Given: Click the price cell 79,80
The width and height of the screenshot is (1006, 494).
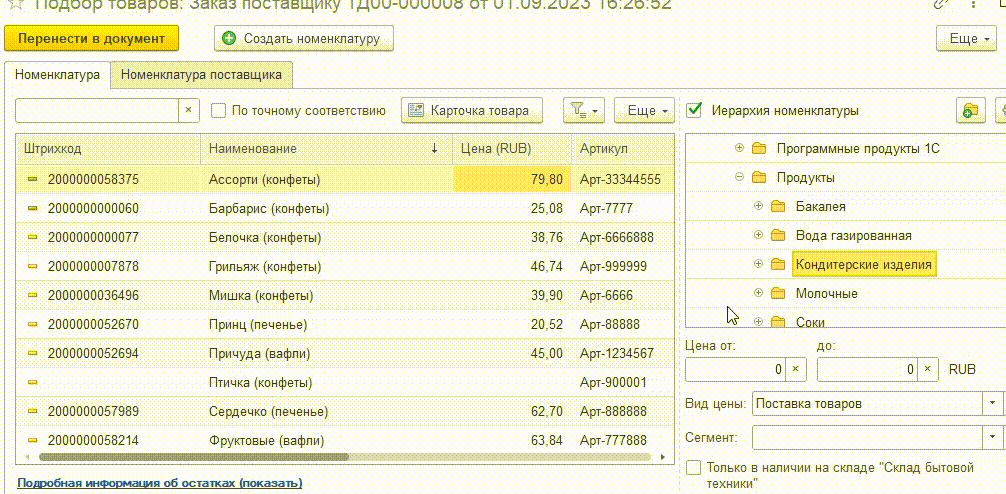Looking at the screenshot, I should [513, 180].
